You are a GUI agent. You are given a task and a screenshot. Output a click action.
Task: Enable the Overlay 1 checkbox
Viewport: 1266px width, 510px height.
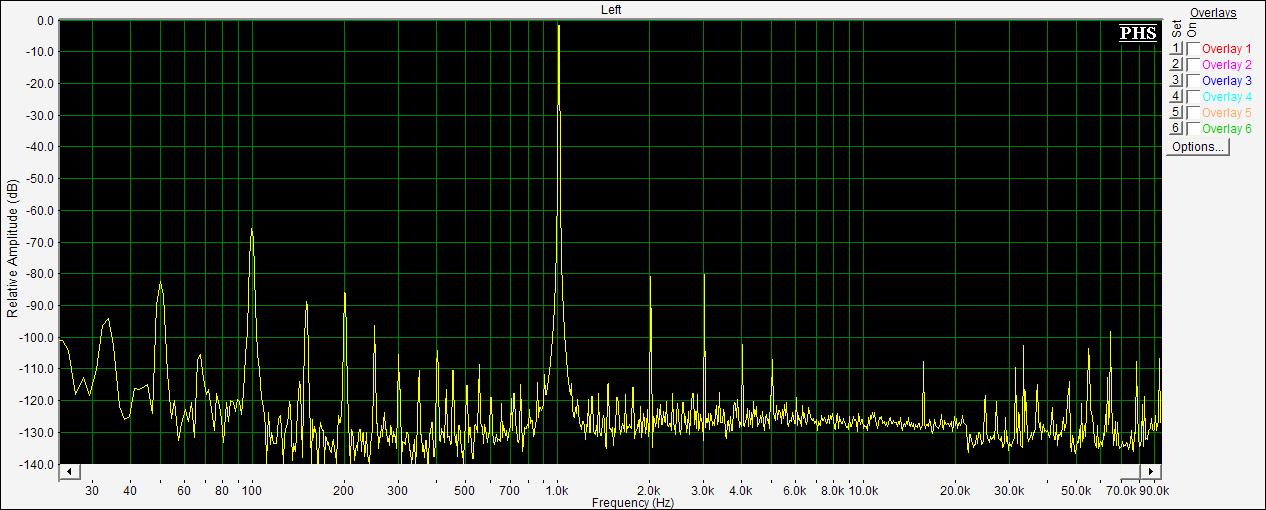pyautogui.click(x=1193, y=49)
